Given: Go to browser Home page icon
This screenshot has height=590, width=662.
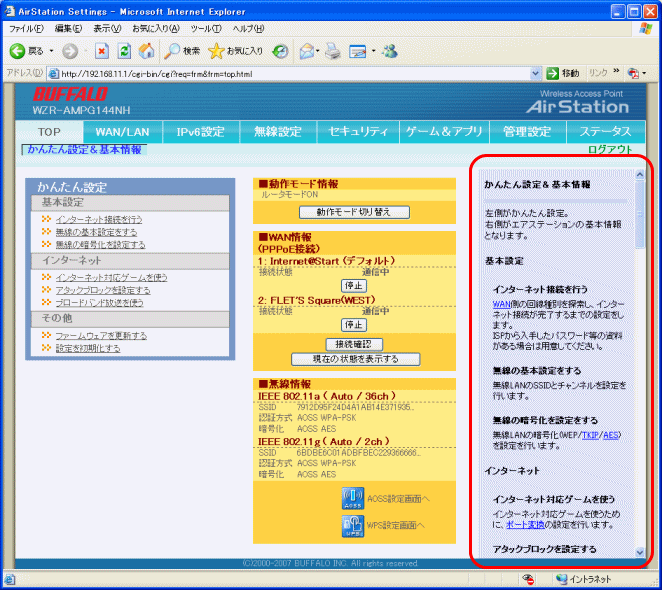Looking at the screenshot, I should [147, 51].
